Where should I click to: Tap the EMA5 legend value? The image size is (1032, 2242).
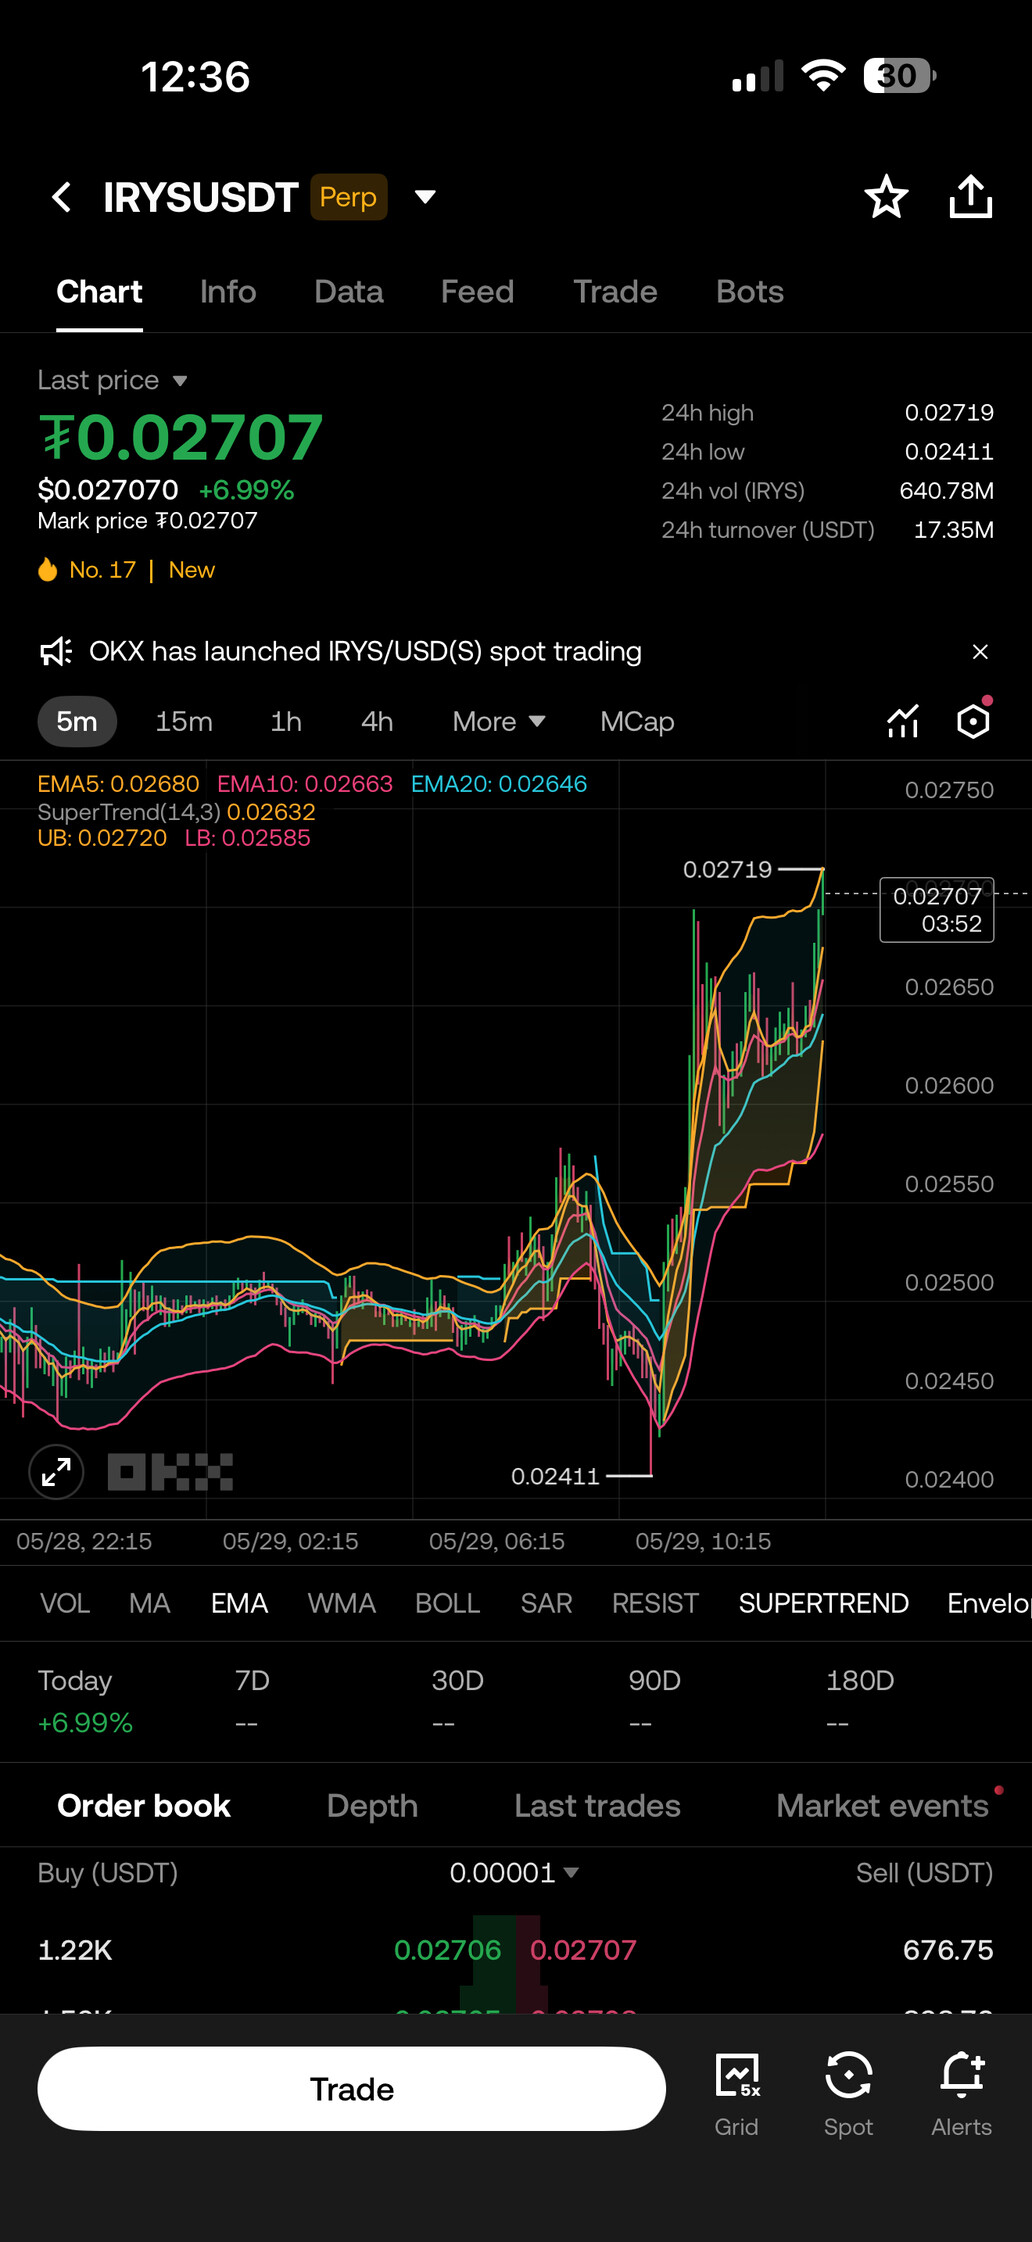118,784
